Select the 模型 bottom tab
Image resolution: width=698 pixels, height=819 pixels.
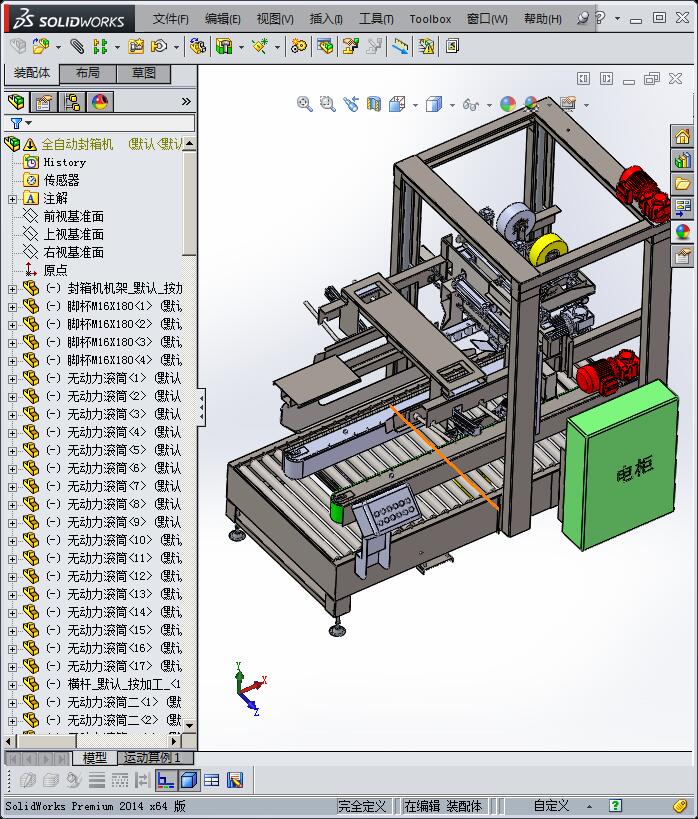coord(95,758)
